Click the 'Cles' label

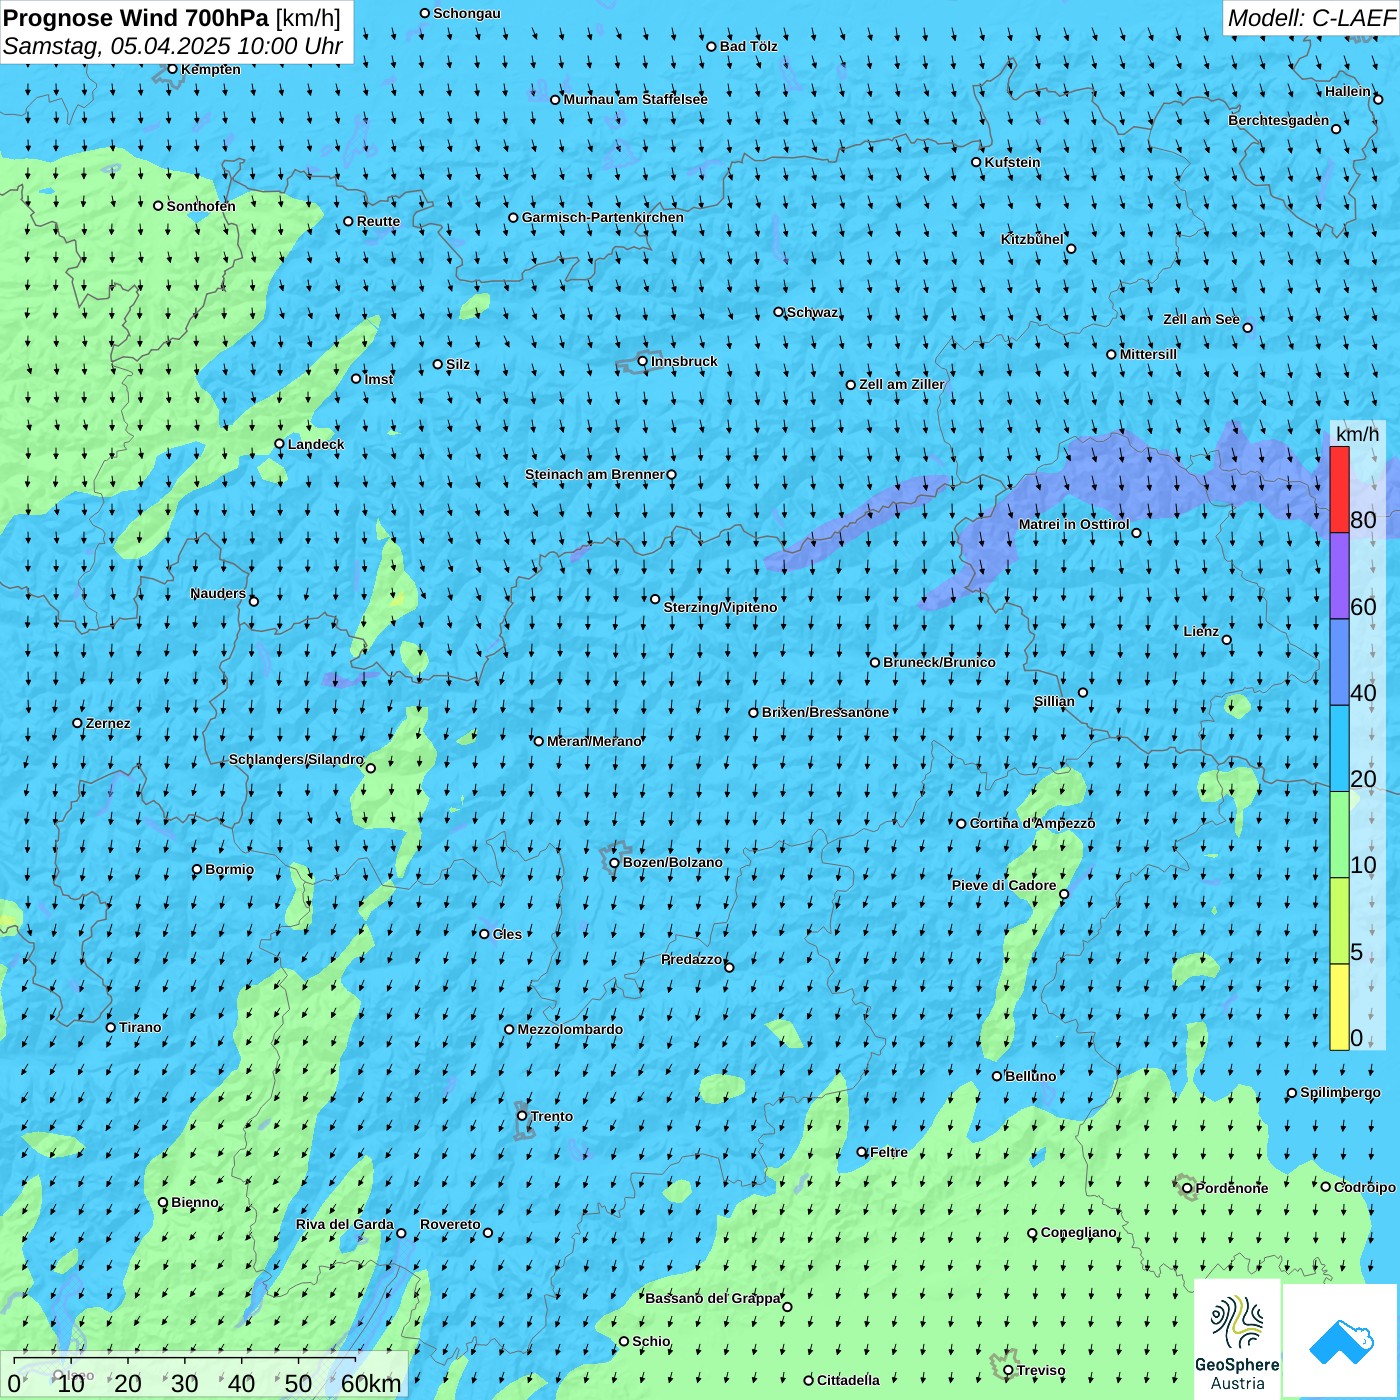click(507, 934)
